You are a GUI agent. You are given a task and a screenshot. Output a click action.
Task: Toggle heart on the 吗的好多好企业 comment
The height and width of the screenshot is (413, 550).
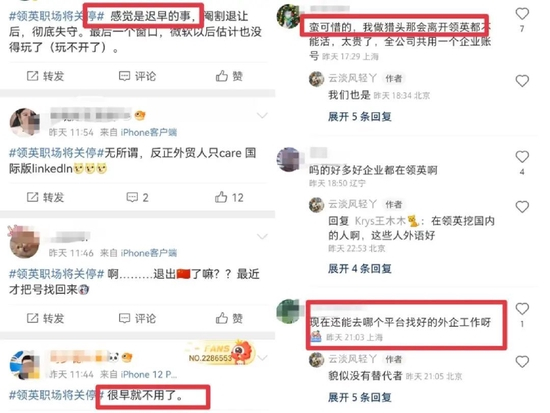coord(522,157)
